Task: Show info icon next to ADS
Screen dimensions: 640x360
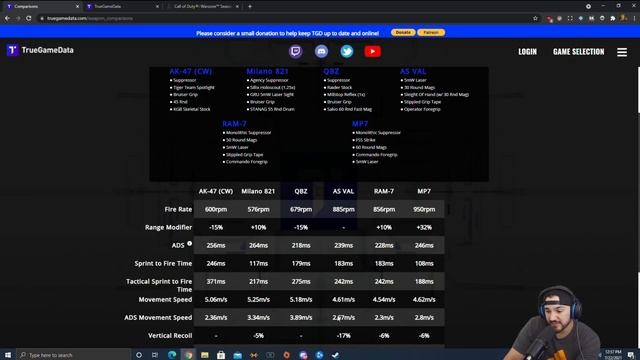Action: coord(189,243)
